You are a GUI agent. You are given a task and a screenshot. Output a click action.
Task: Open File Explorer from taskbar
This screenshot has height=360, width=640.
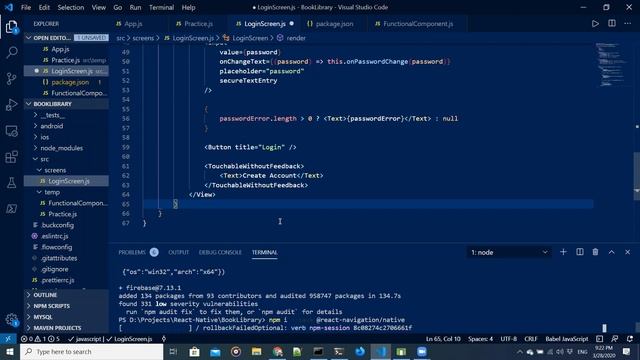(x=256, y=351)
